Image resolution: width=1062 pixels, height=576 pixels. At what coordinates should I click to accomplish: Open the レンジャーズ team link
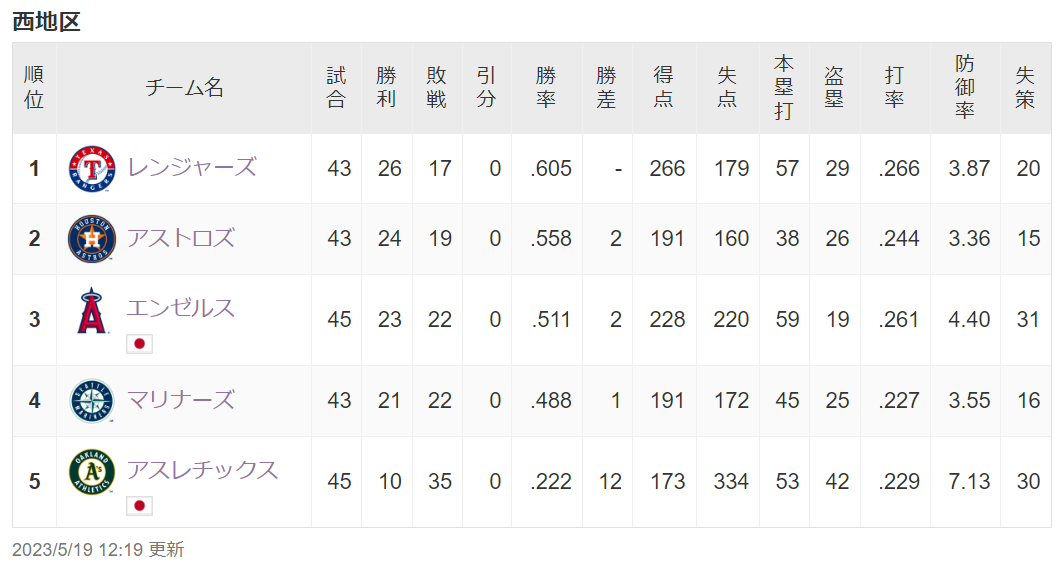191,167
